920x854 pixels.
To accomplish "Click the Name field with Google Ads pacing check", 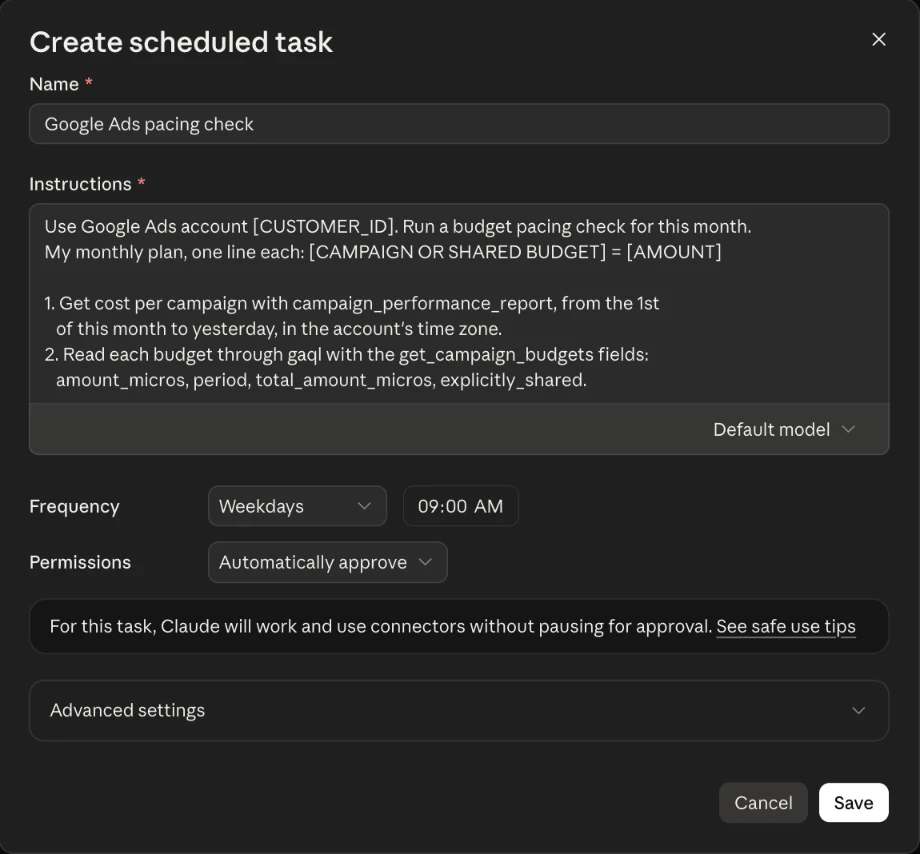I will pos(459,124).
